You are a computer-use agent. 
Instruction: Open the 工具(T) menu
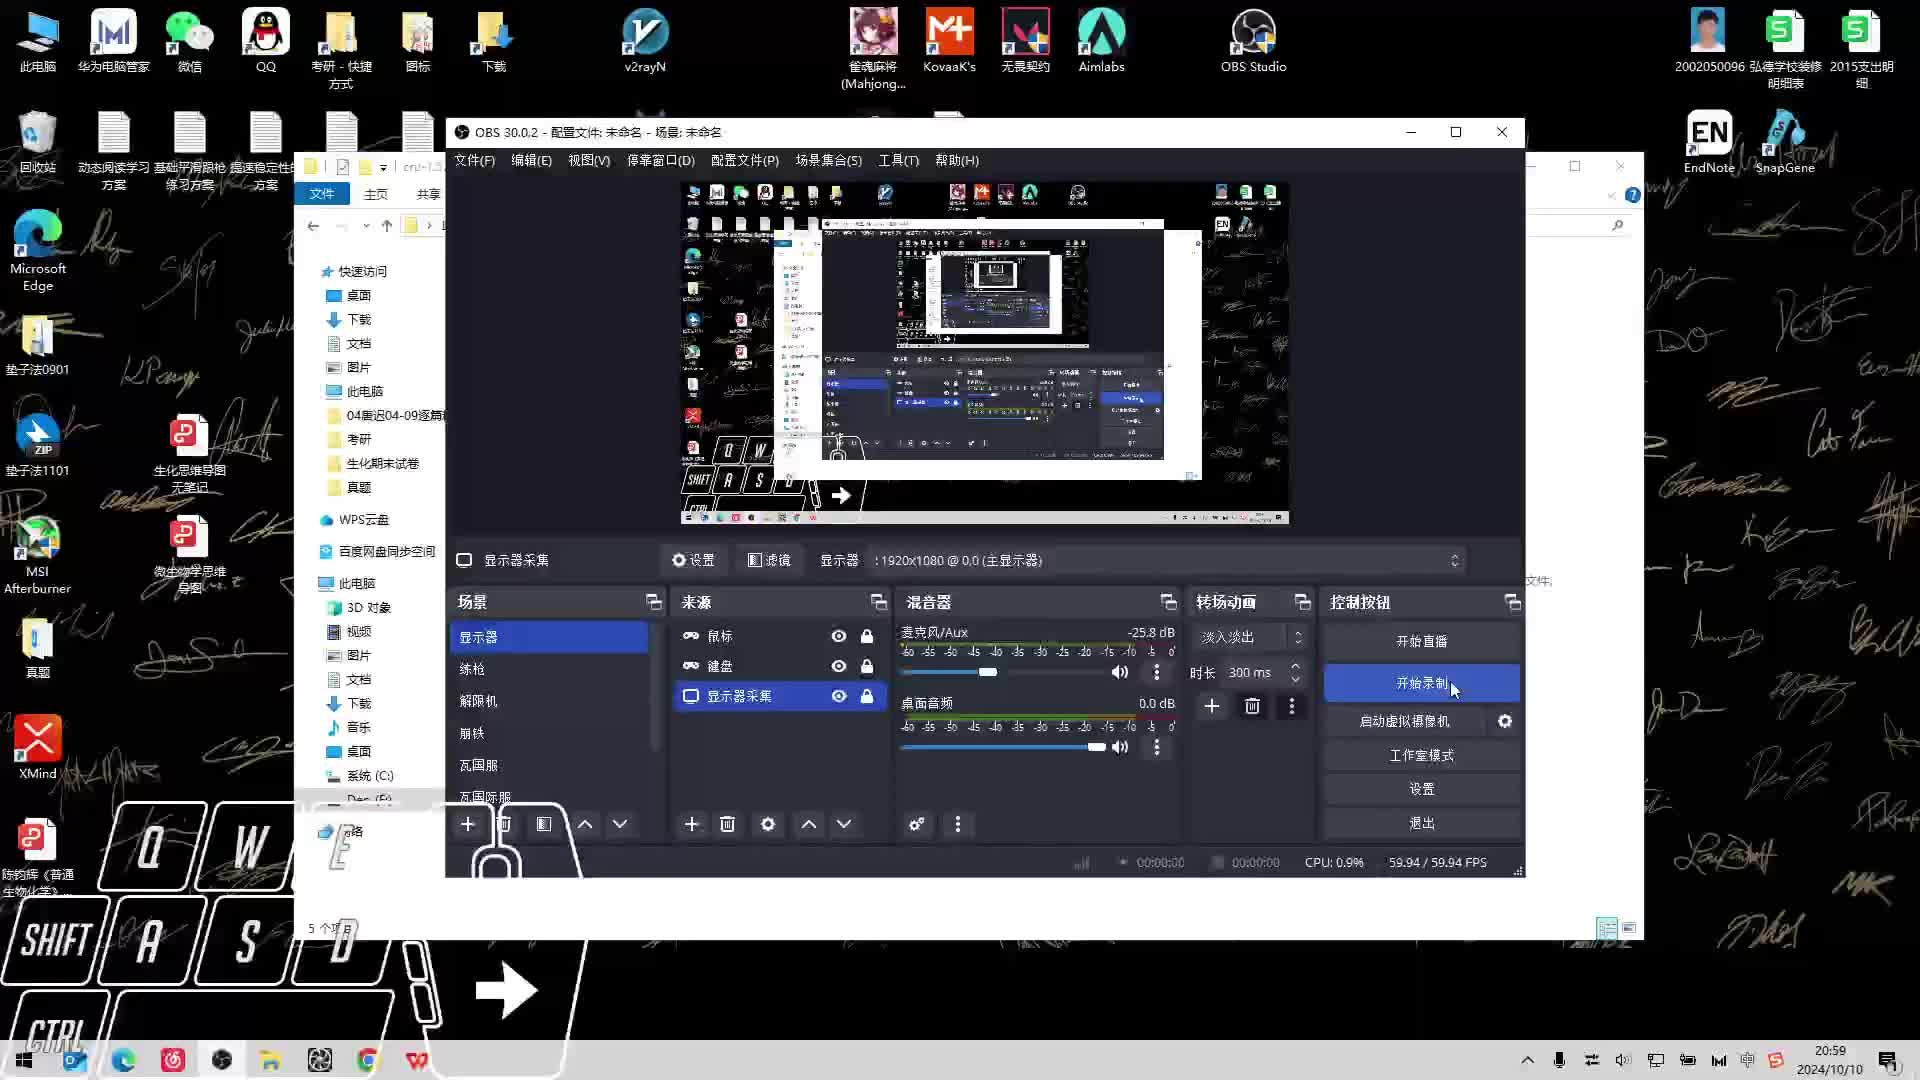[x=897, y=160]
